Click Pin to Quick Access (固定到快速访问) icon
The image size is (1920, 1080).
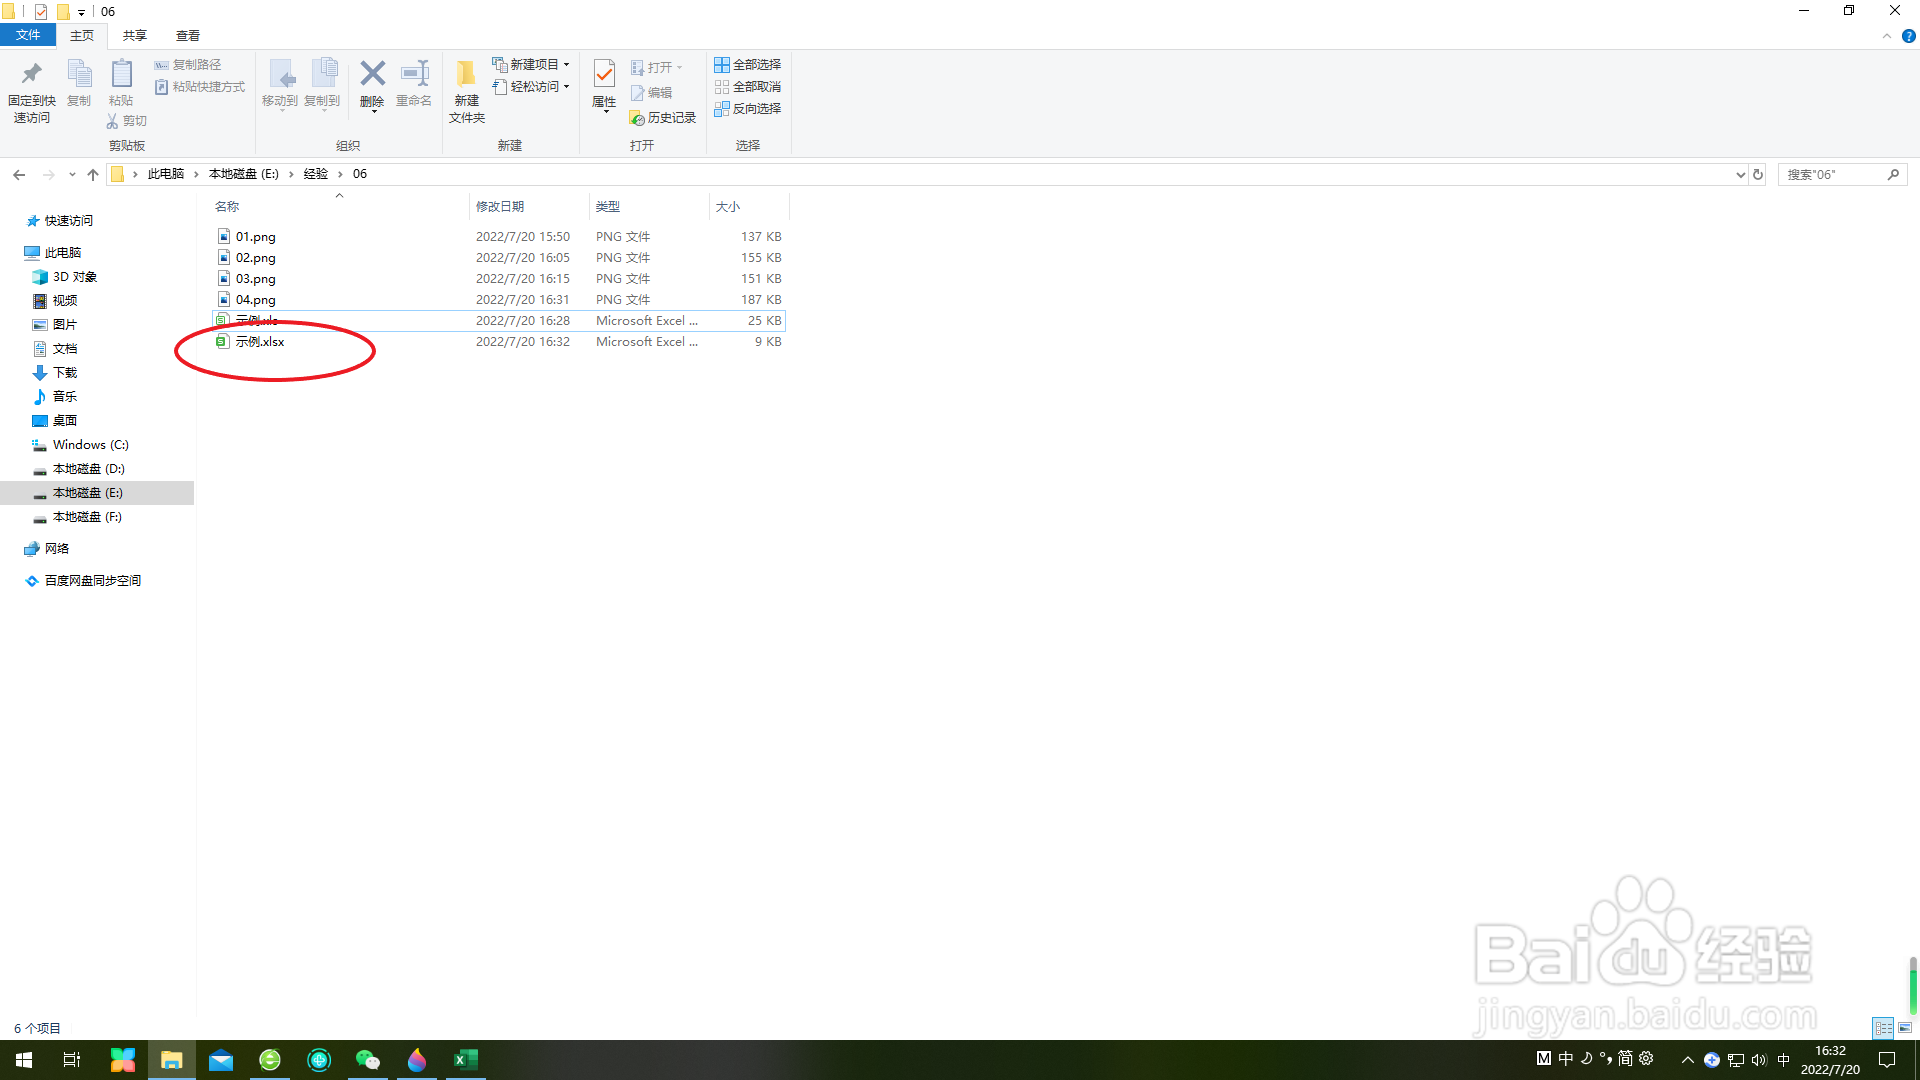(31, 74)
